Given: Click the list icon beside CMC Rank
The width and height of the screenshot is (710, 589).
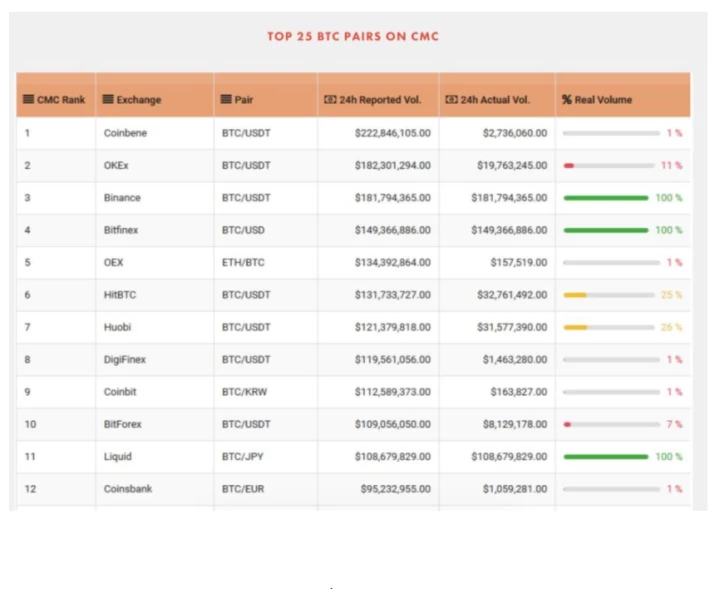Looking at the screenshot, I should click(x=29, y=99).
